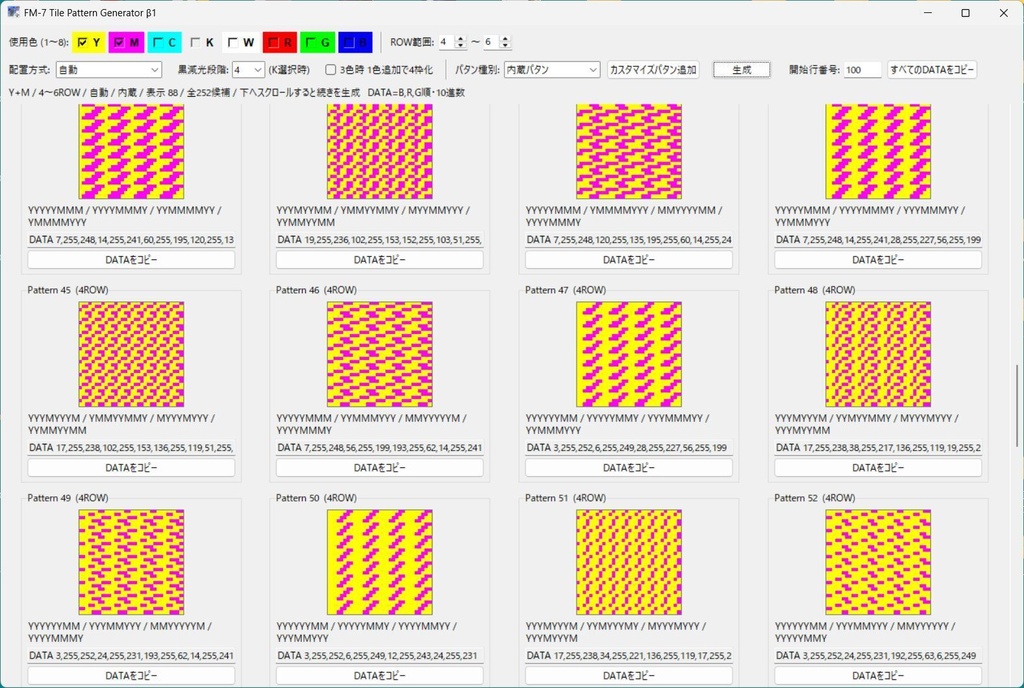Select the Pattern 45 tile preview

(x=131, y=354)
